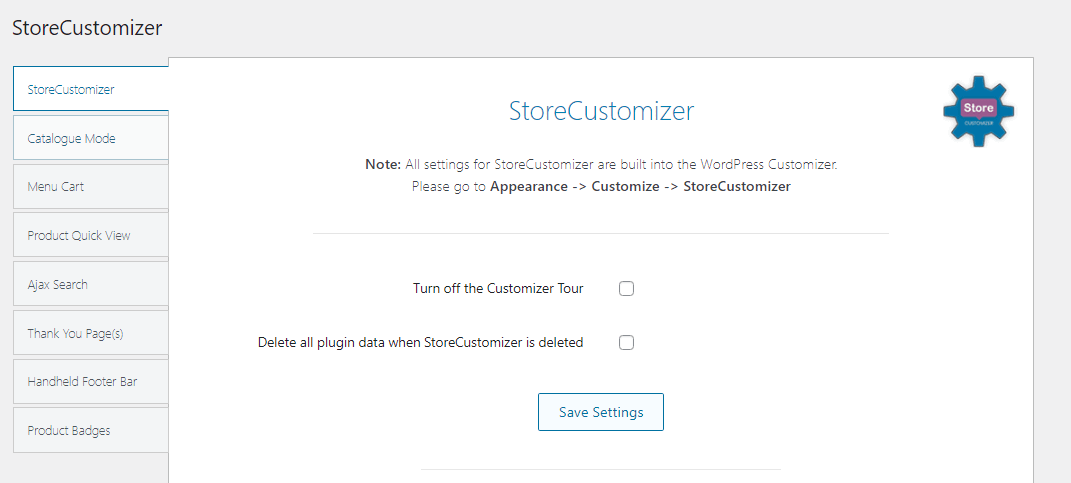Go to the Ajax Search tab
1071x483 pixels.
58,285
